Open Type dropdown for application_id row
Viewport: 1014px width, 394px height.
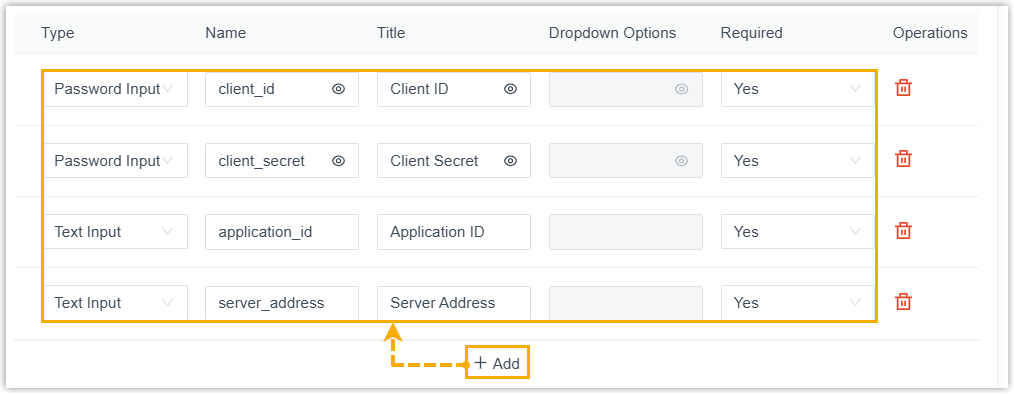[115, 232]
